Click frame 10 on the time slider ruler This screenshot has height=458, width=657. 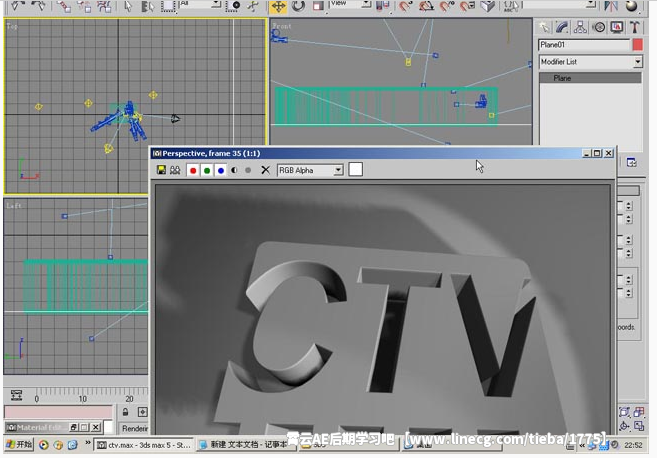(83, 398)
